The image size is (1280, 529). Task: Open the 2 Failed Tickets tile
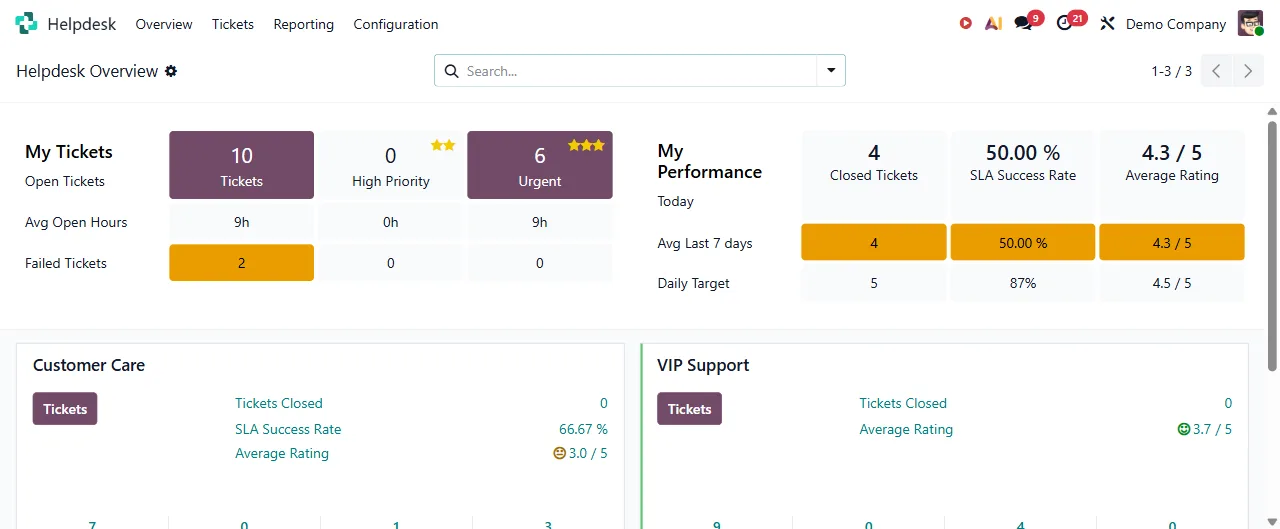pyautogui.click(x=242, y=263)
